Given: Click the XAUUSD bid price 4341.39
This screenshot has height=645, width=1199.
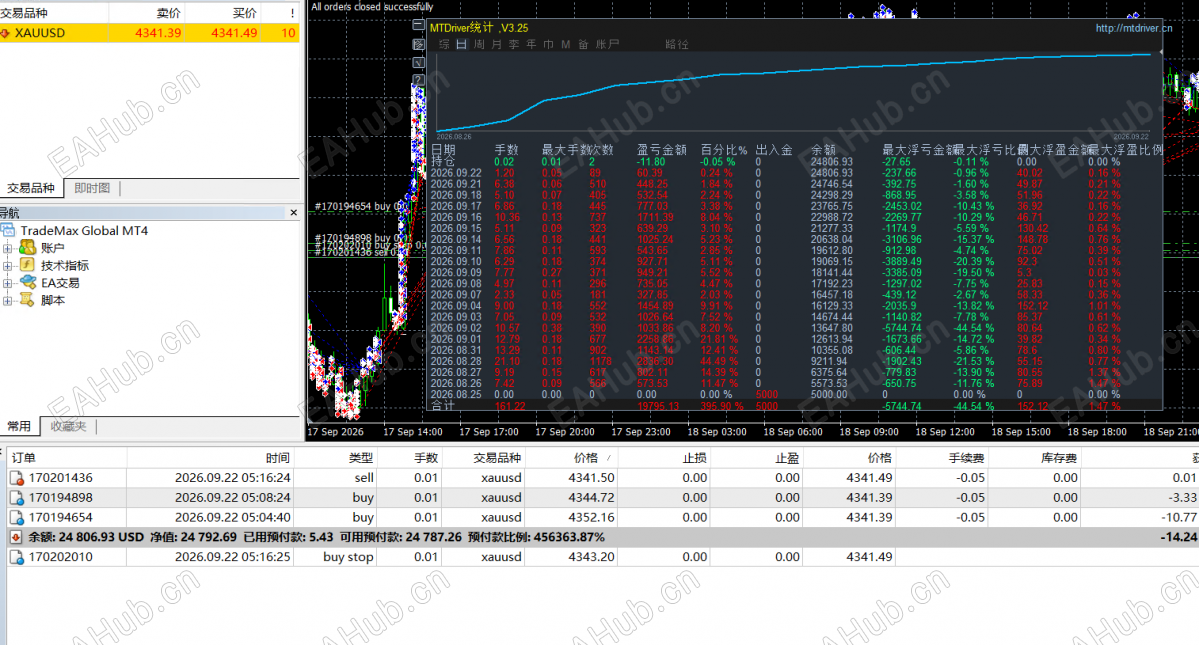Looking at the screenshot, I should pos(158,34).
